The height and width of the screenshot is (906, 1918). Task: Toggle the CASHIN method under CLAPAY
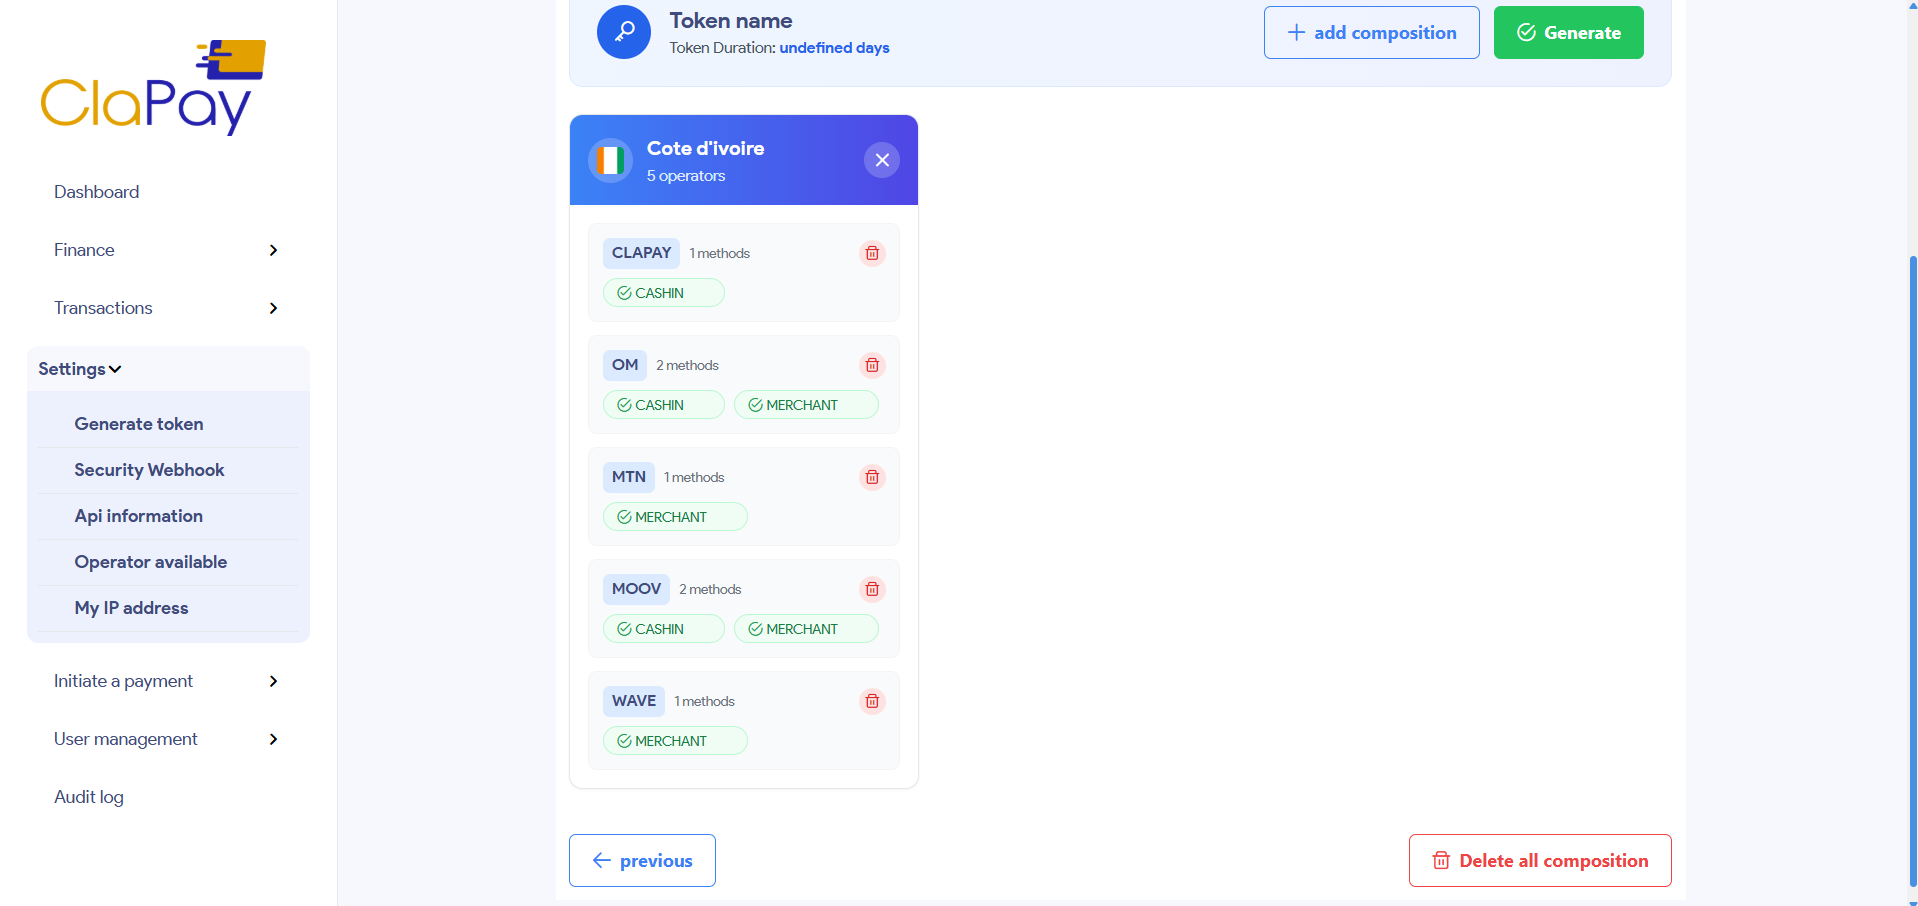click(663, 292)
